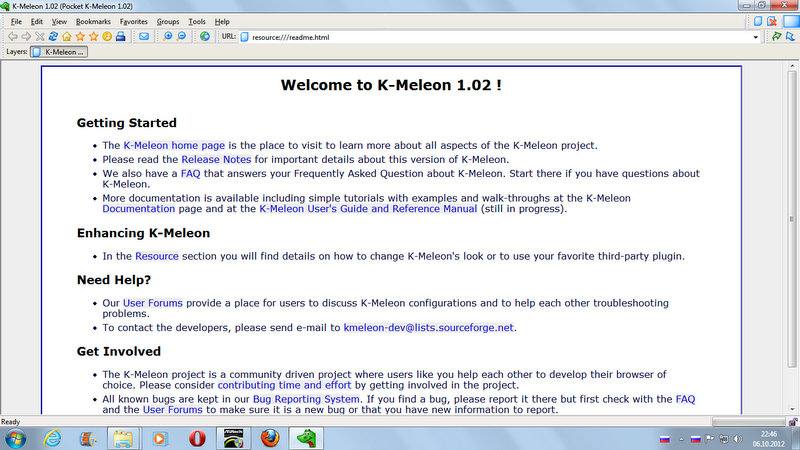This screenshot has height=450, width=800.
Task: Click the Windows Start orb
Action: (15, 439)
